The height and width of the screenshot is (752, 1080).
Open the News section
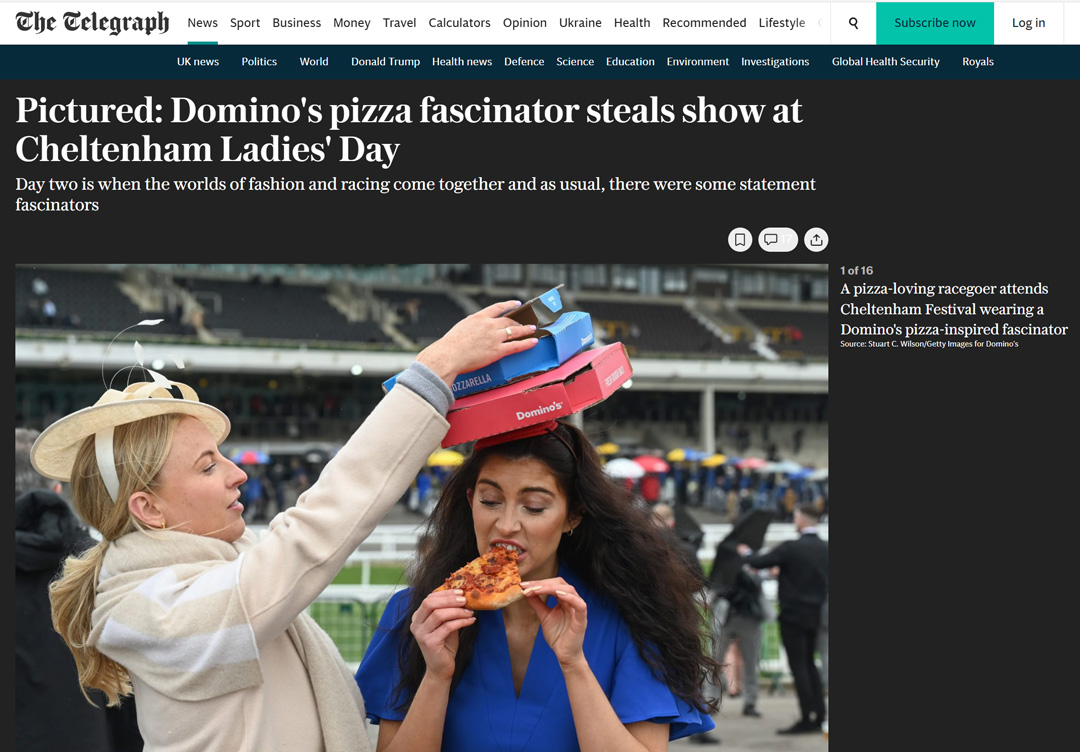pos(202,23)
